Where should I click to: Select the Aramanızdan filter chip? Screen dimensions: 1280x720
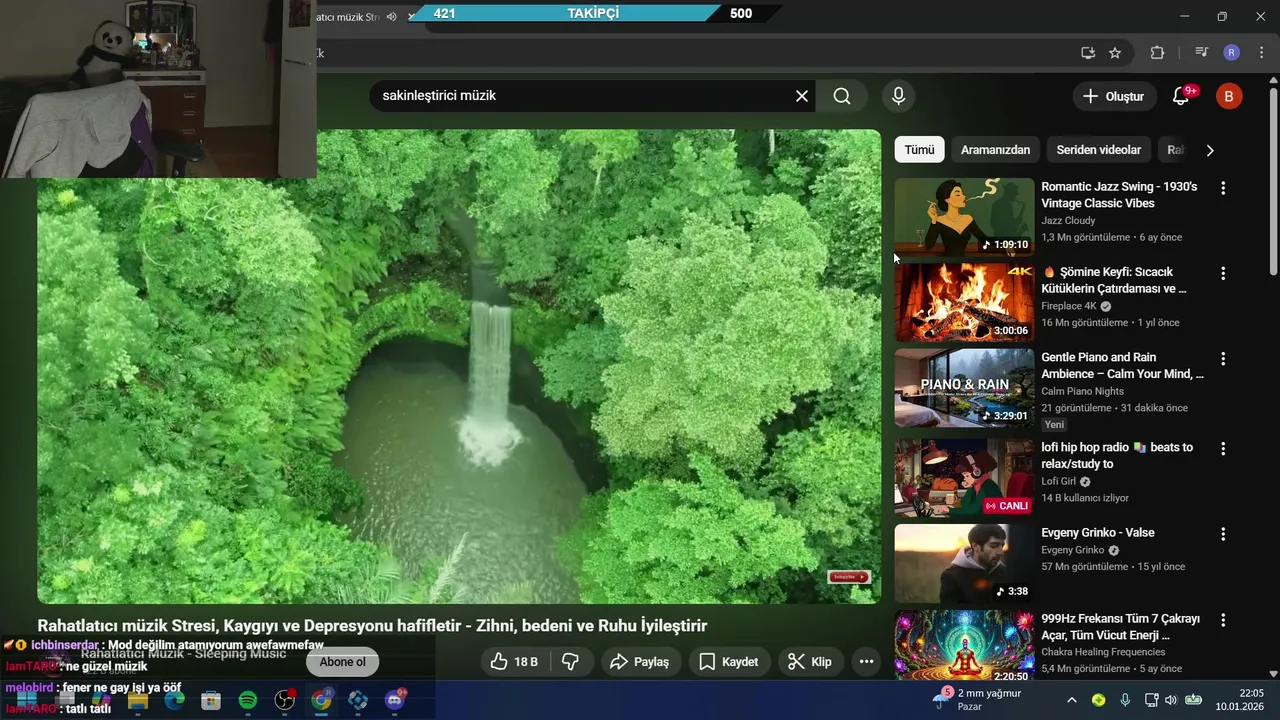pos(995,150)
